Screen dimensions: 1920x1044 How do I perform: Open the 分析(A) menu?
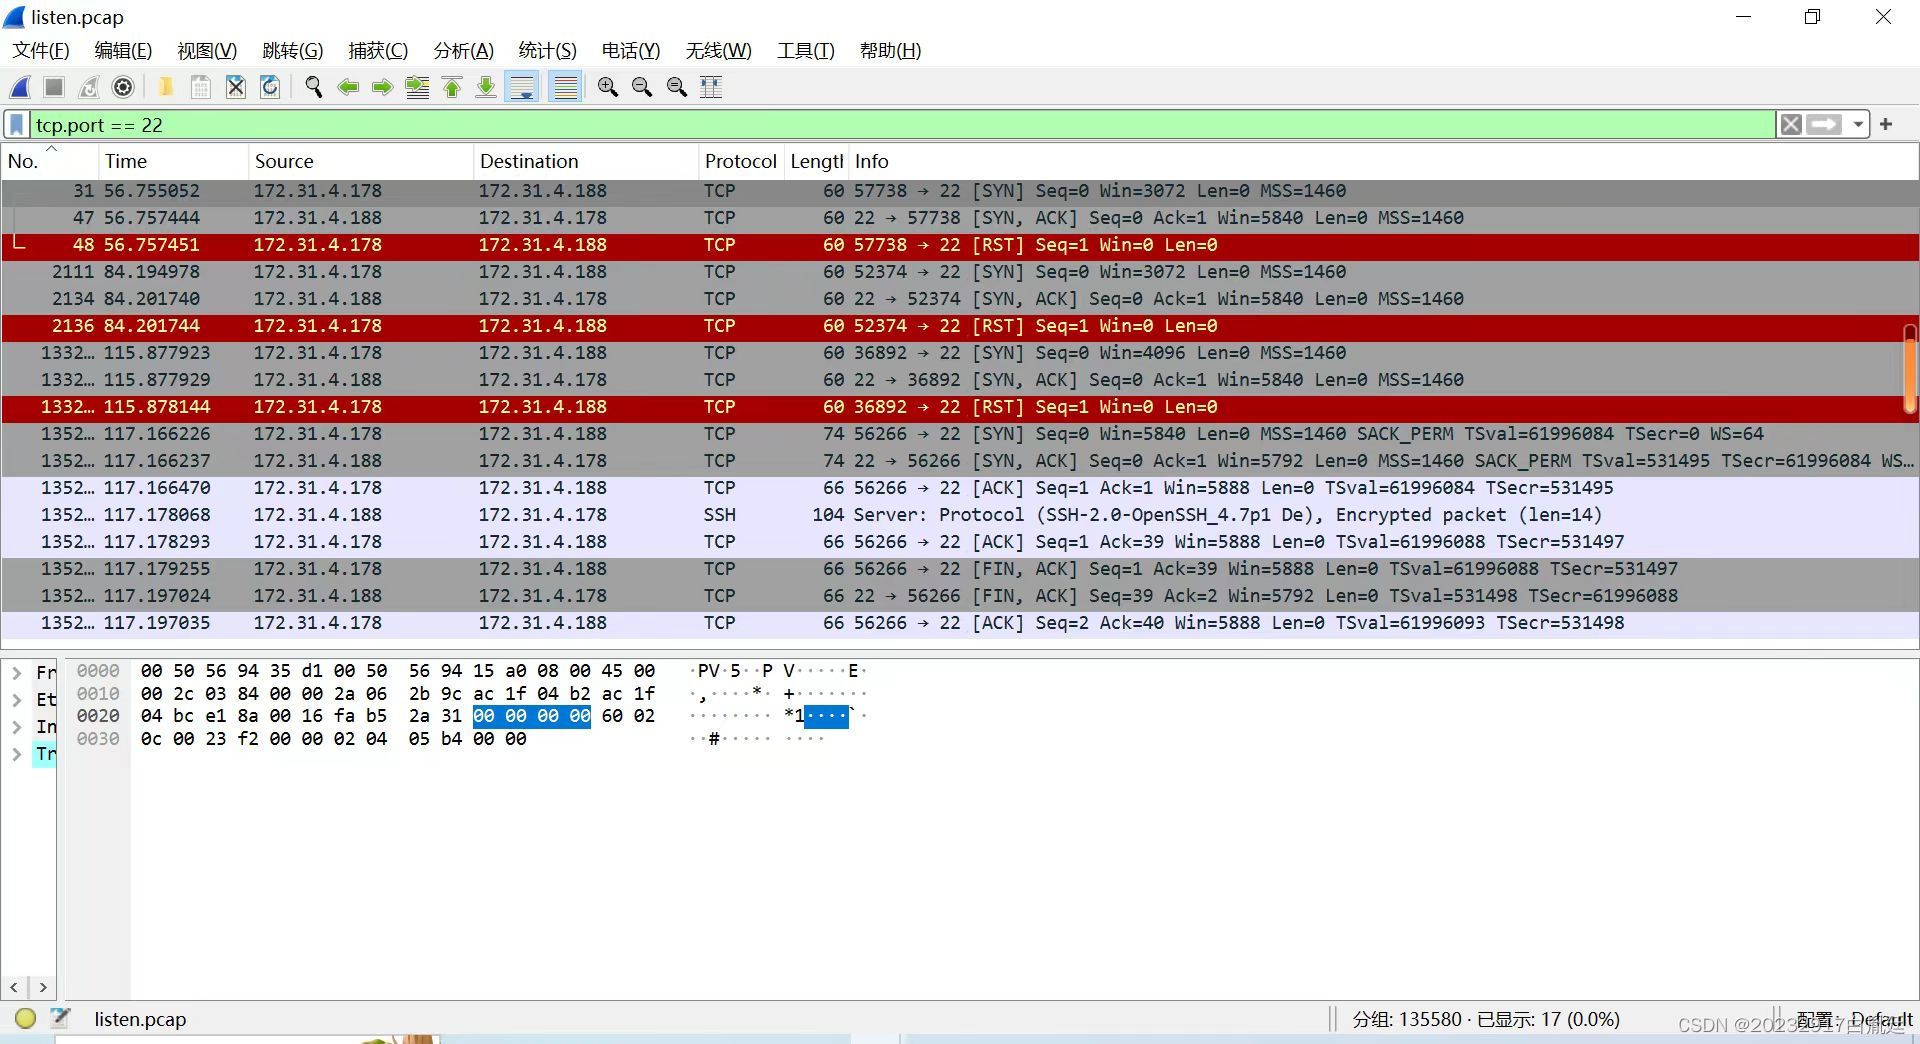[x=464, y=50]
